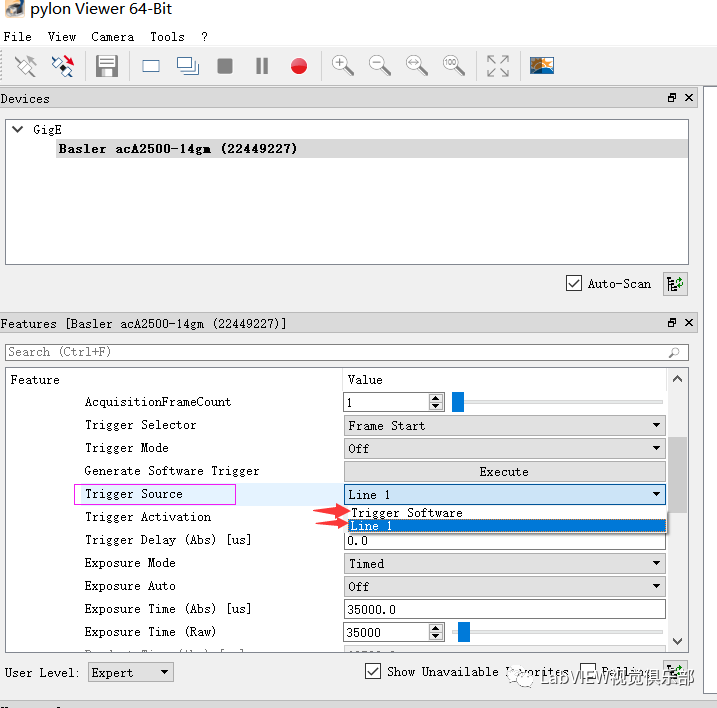Click the Trigger Activation feature label

click(x=148, y=517)
